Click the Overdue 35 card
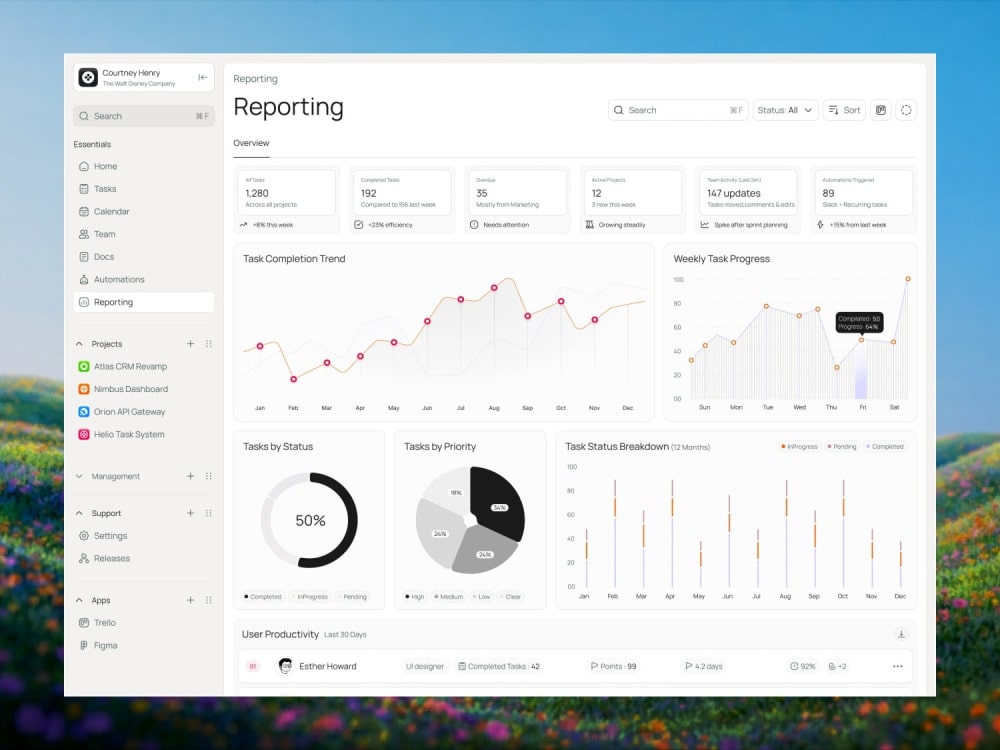Viewport: 1000px width, 750px height. 518,200
